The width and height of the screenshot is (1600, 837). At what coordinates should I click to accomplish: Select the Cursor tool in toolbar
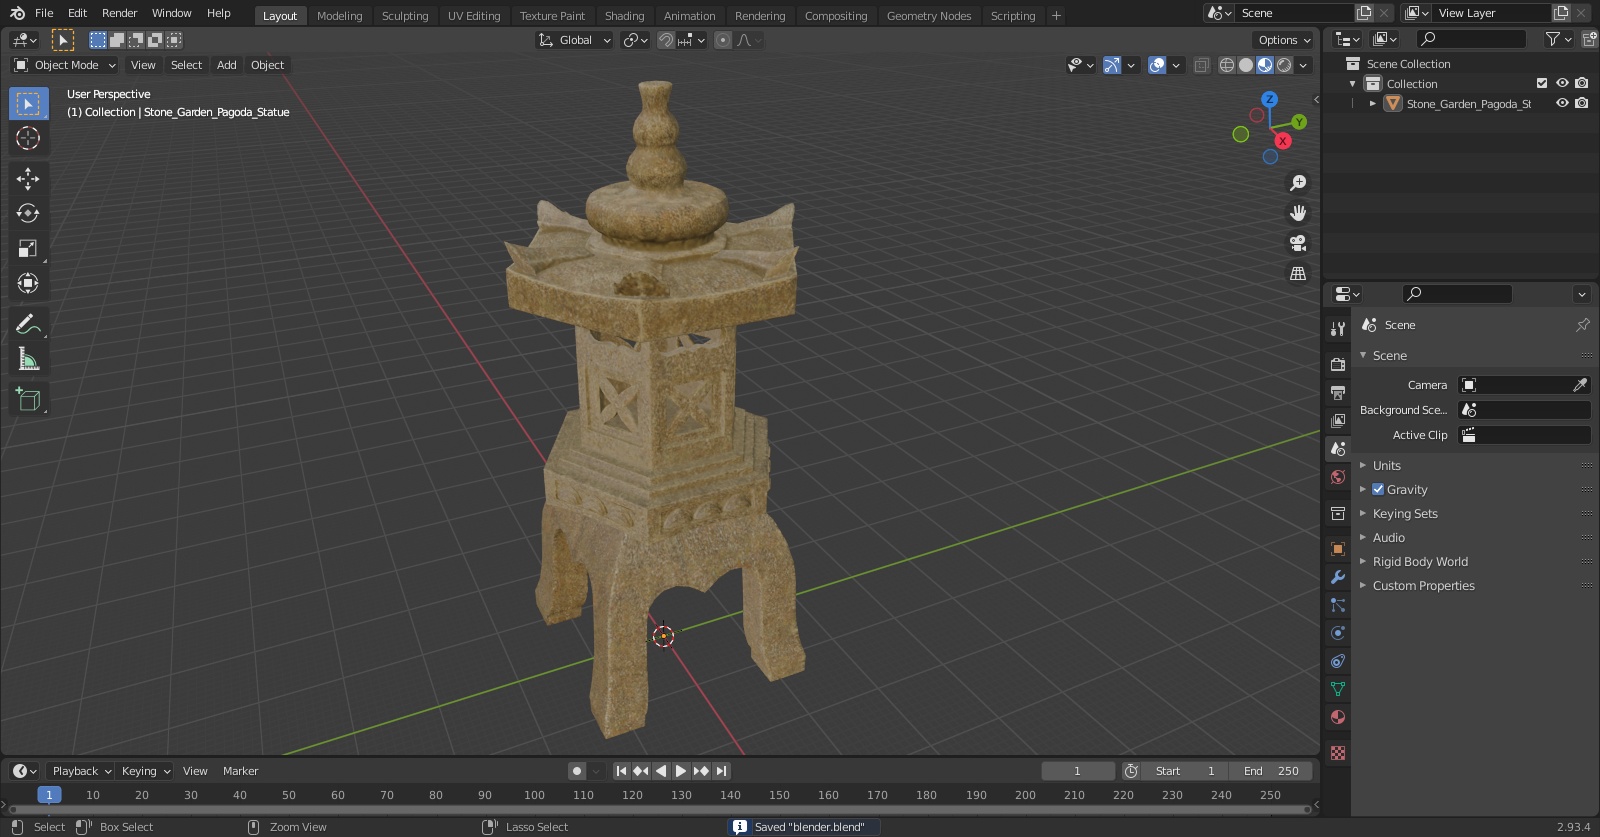pos(28,138)
